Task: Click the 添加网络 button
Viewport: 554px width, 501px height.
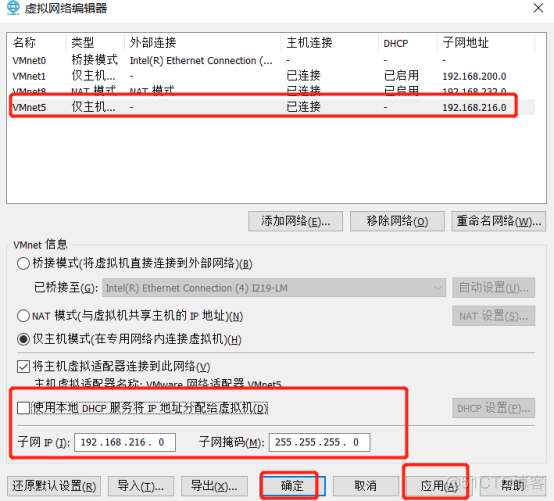Action: click(295, 221)
